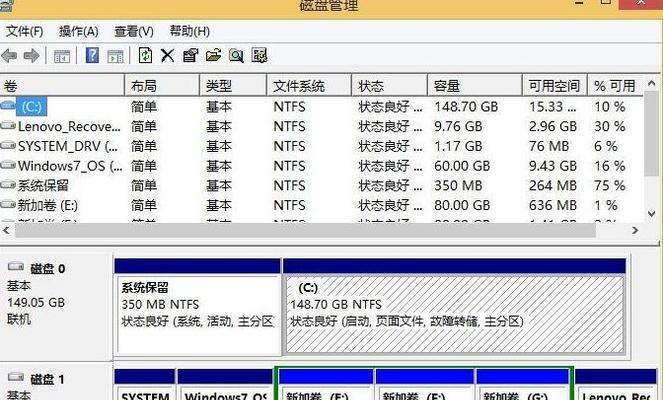This screenshot has width=663, height=400.
Task: Open the Help question mark icon
Action: tap(92, 55)
